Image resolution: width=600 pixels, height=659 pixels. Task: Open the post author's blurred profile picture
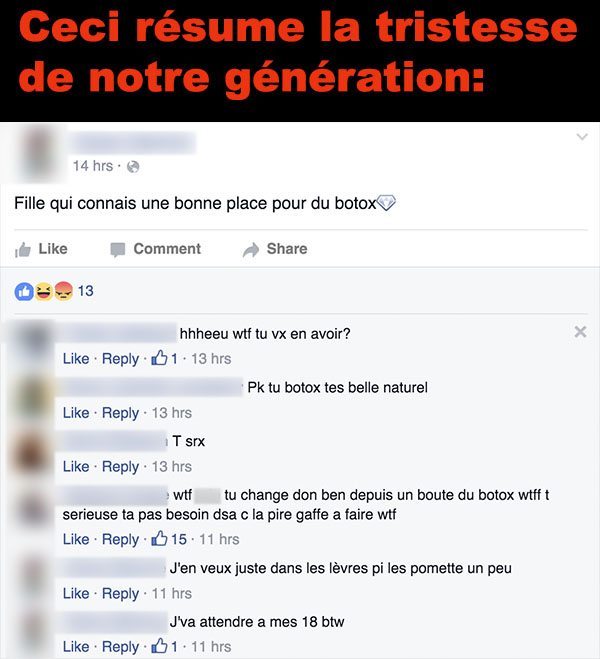coord(39,153)
